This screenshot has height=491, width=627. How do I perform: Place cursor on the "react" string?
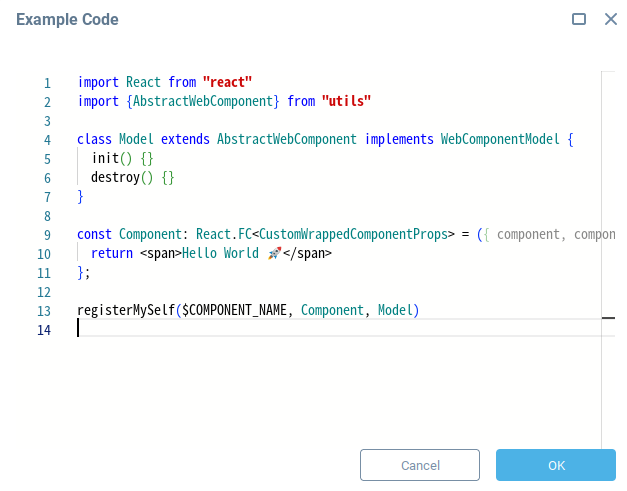227,82
